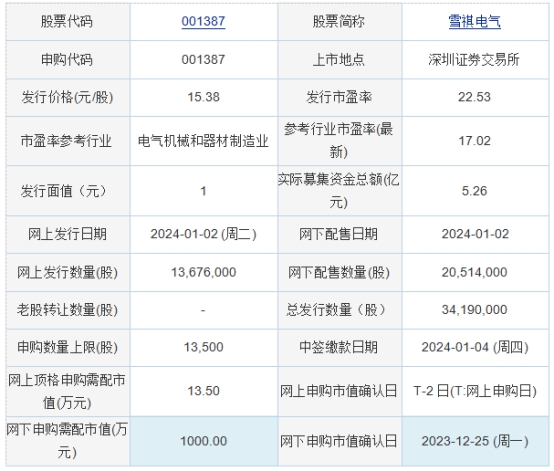
Task: Select the 深圳证券交易所 listing location cell
Action: tap(475, 59)
